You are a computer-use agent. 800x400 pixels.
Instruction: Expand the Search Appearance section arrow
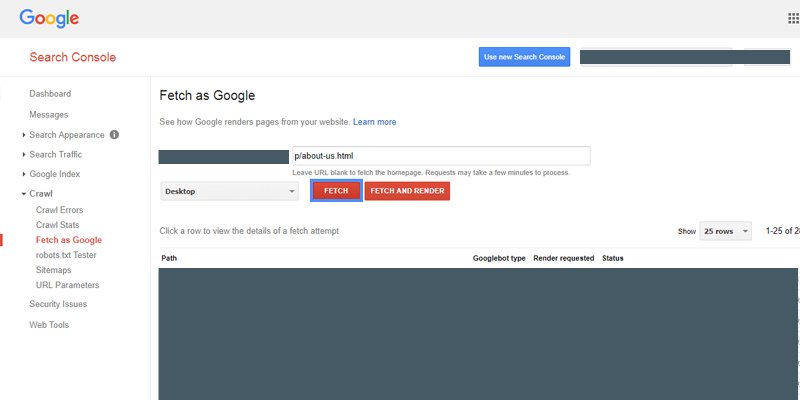coord(24,135)
